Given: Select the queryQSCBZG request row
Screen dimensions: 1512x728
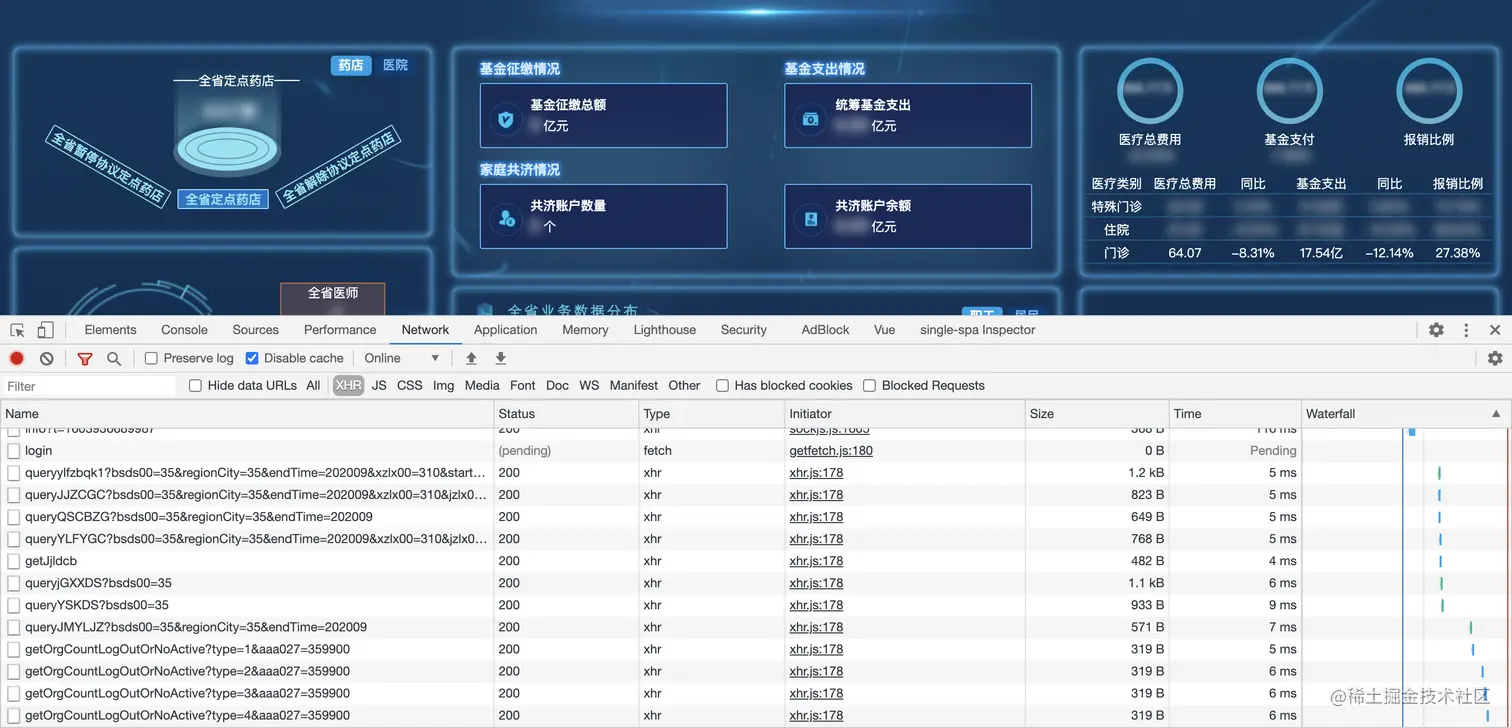Looking at the screenshot, I should click(756, 517).
